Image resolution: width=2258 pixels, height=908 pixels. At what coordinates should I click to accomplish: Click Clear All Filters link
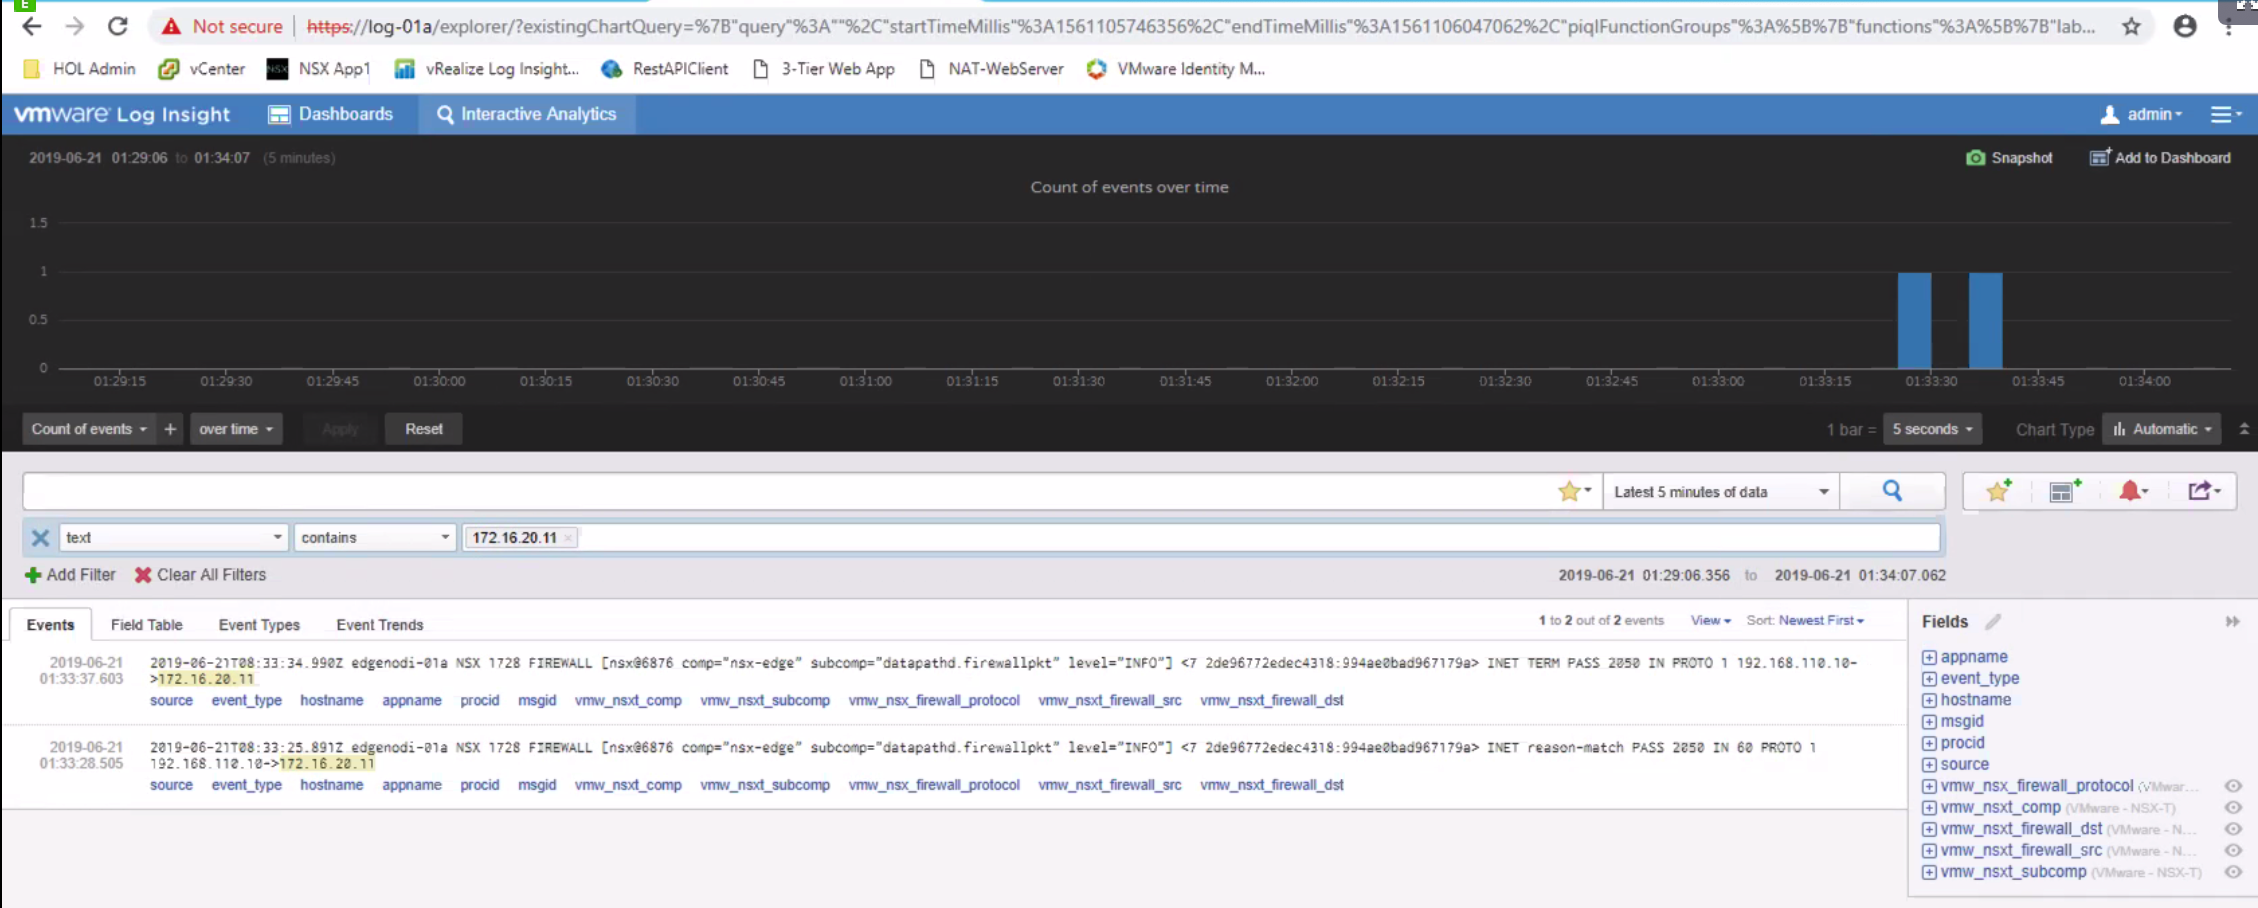[x=200, y=575]
